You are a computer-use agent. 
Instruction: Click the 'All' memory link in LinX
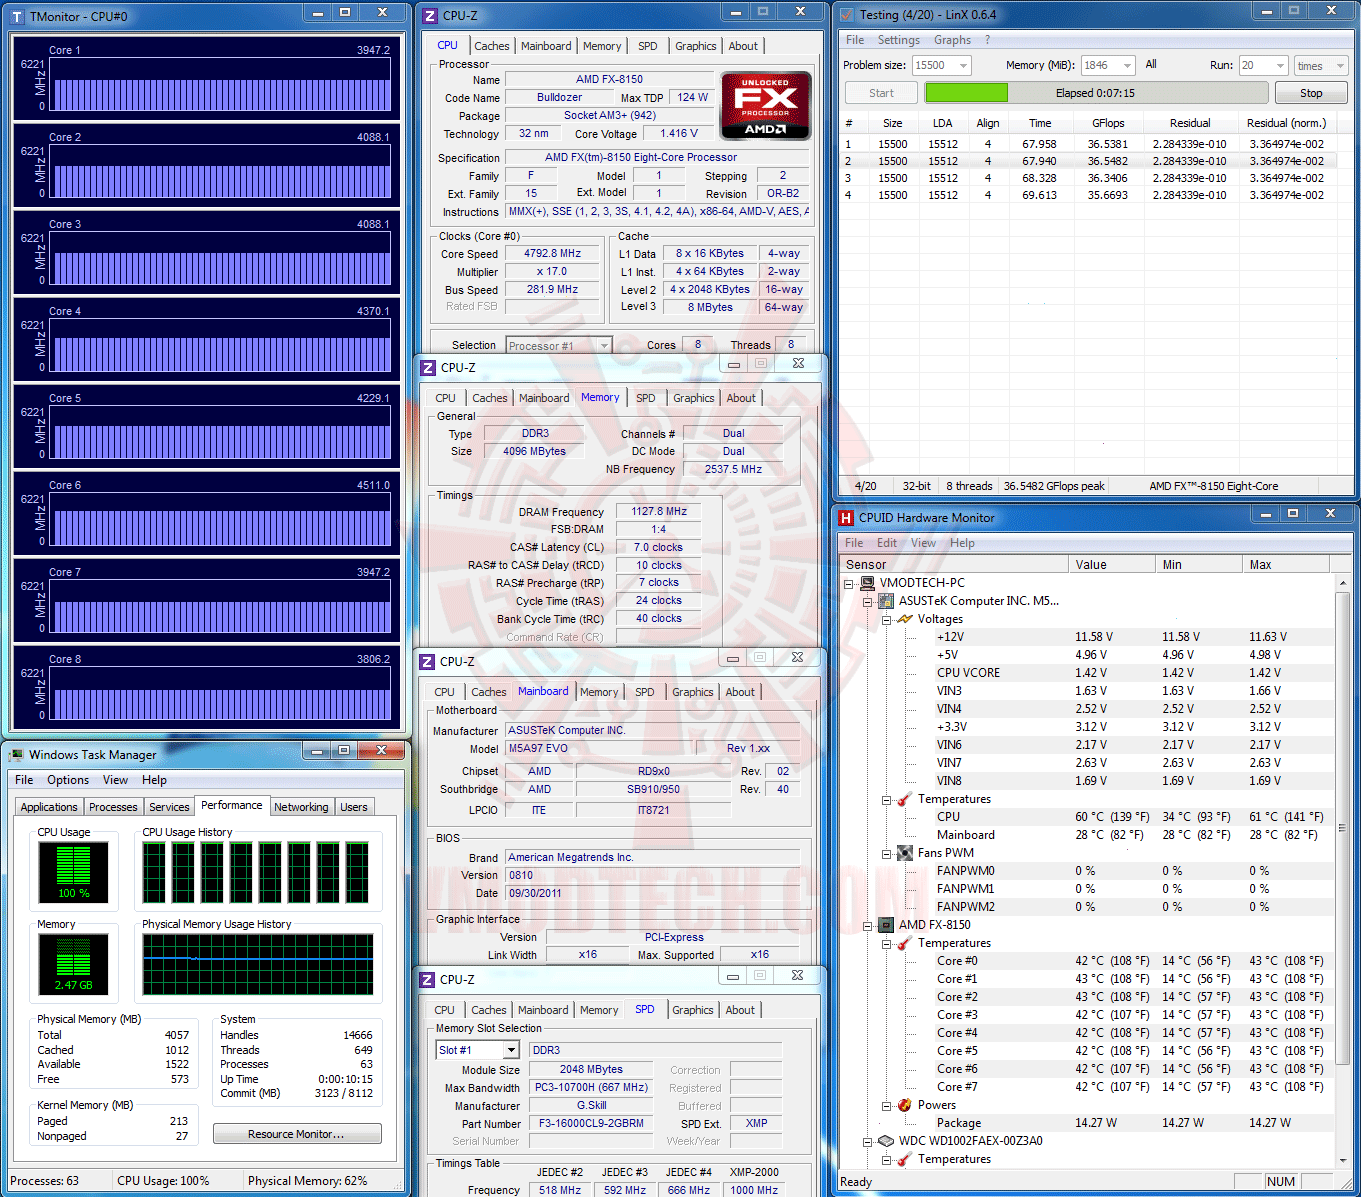(1151, 64)
